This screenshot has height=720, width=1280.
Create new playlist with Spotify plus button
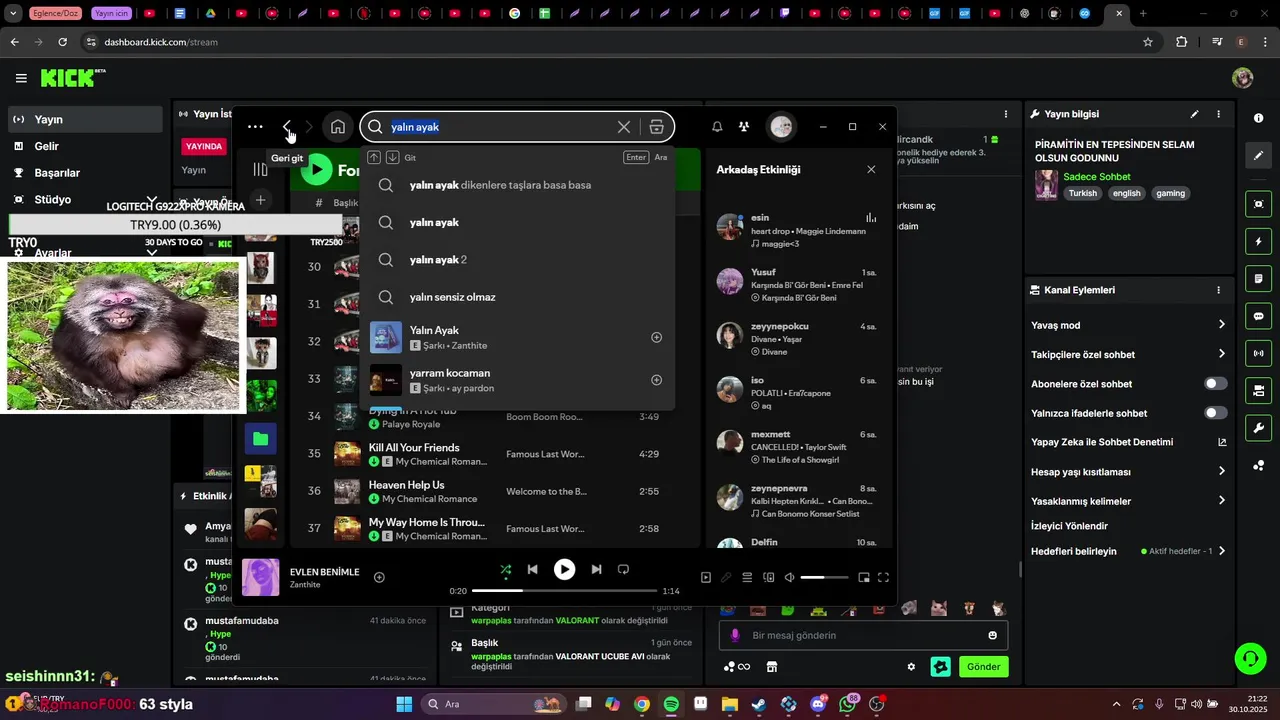pos(260,200)
